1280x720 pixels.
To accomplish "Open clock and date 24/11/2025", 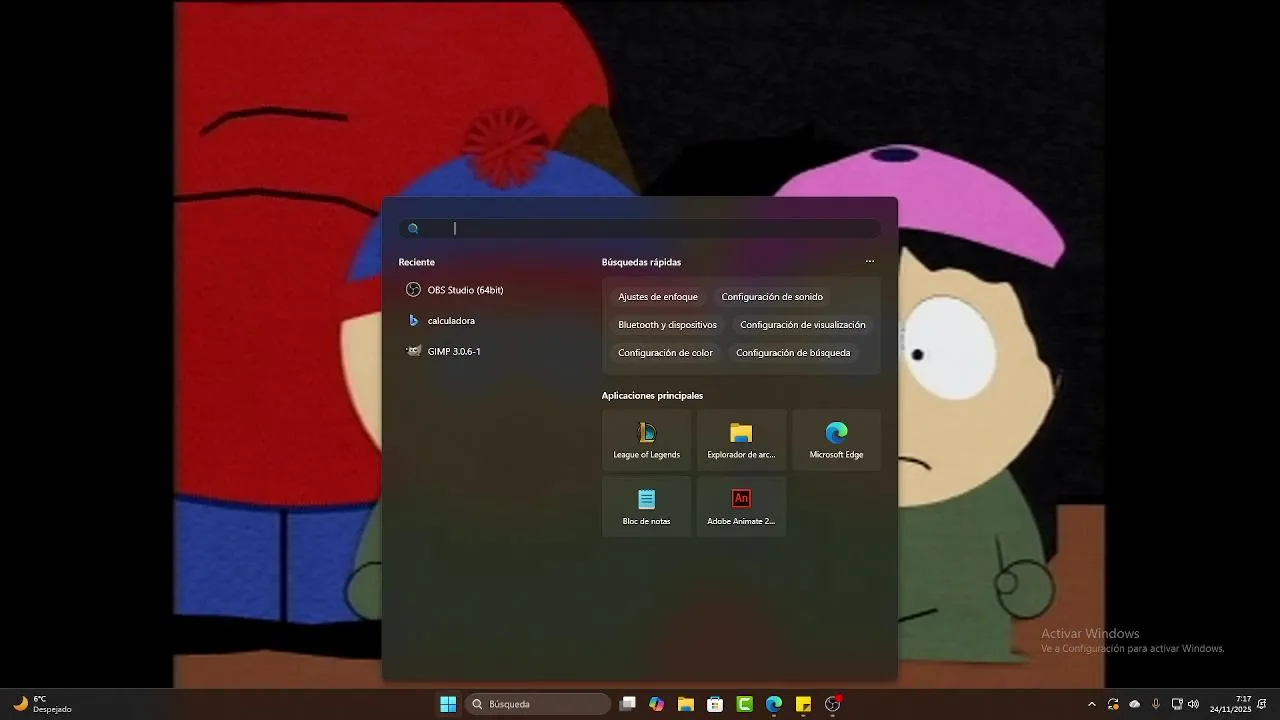I will pyautogui.click(x=1231, y=704).
